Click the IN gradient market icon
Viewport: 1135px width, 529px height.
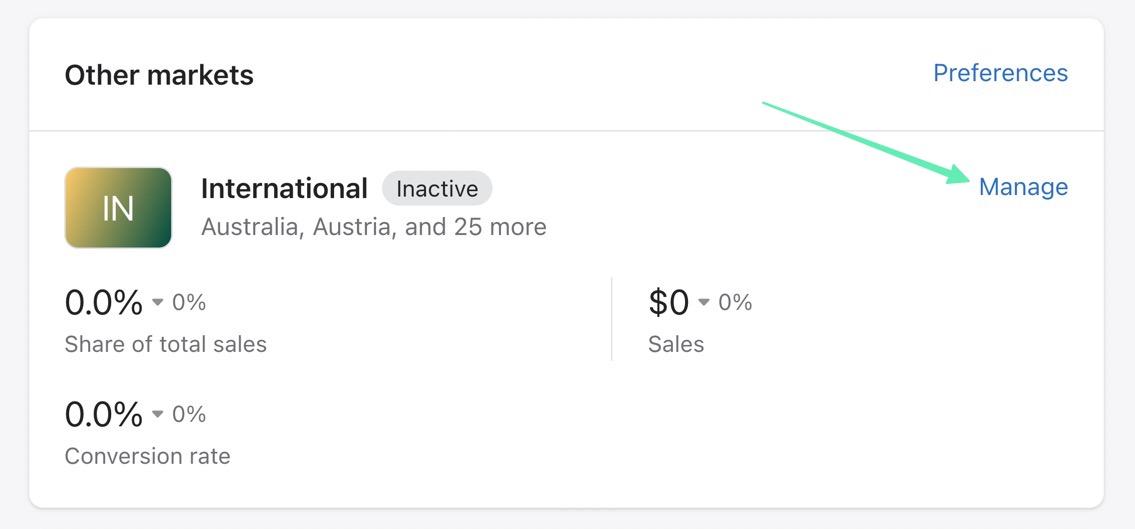118,208
